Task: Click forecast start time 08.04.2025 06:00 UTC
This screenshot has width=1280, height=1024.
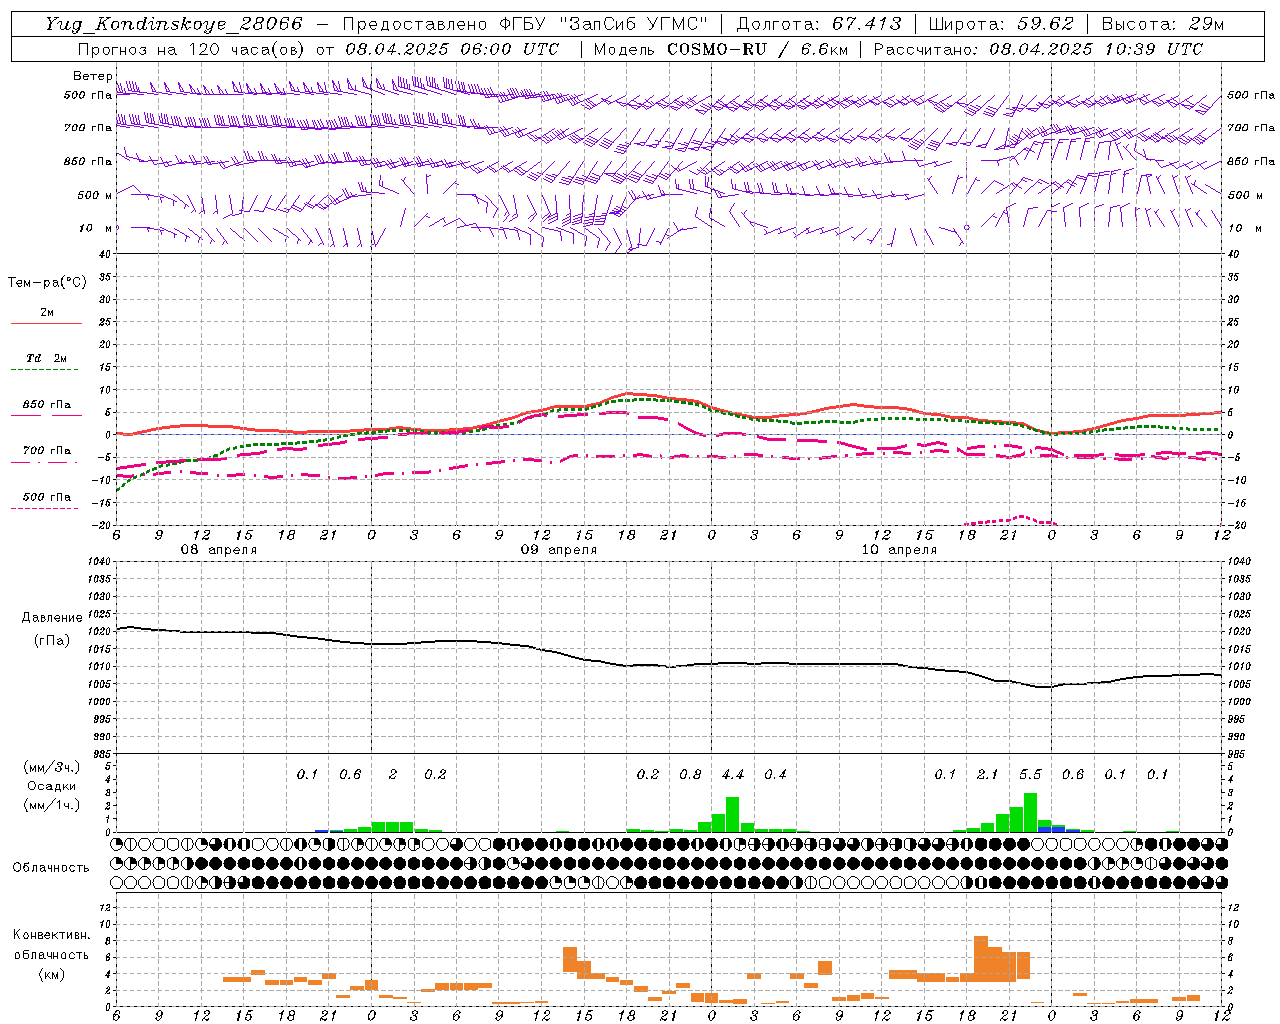Action: (452, 49)
